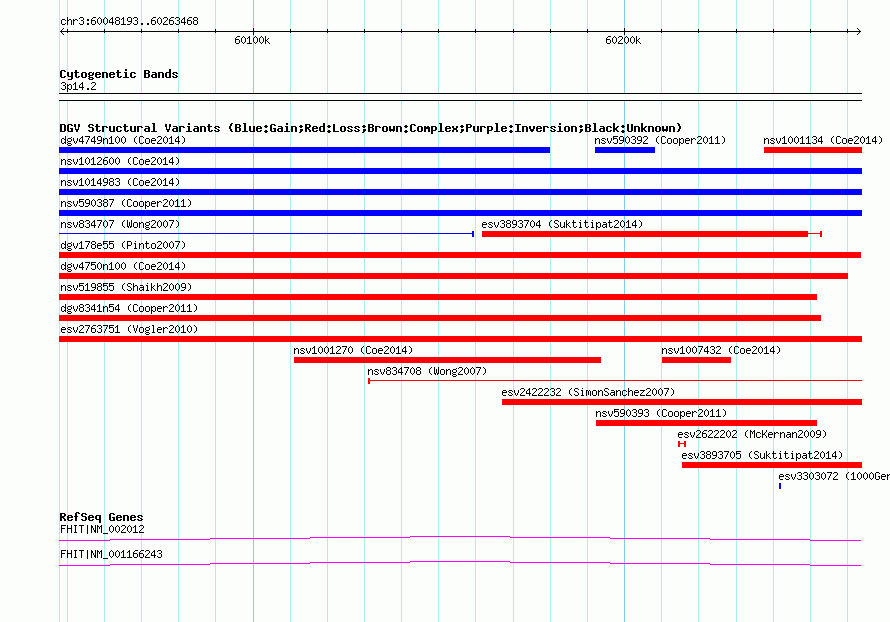Click the nsv1007432 (Coe2014) label
Screen dimensions: 890x622
click(721, 350)
